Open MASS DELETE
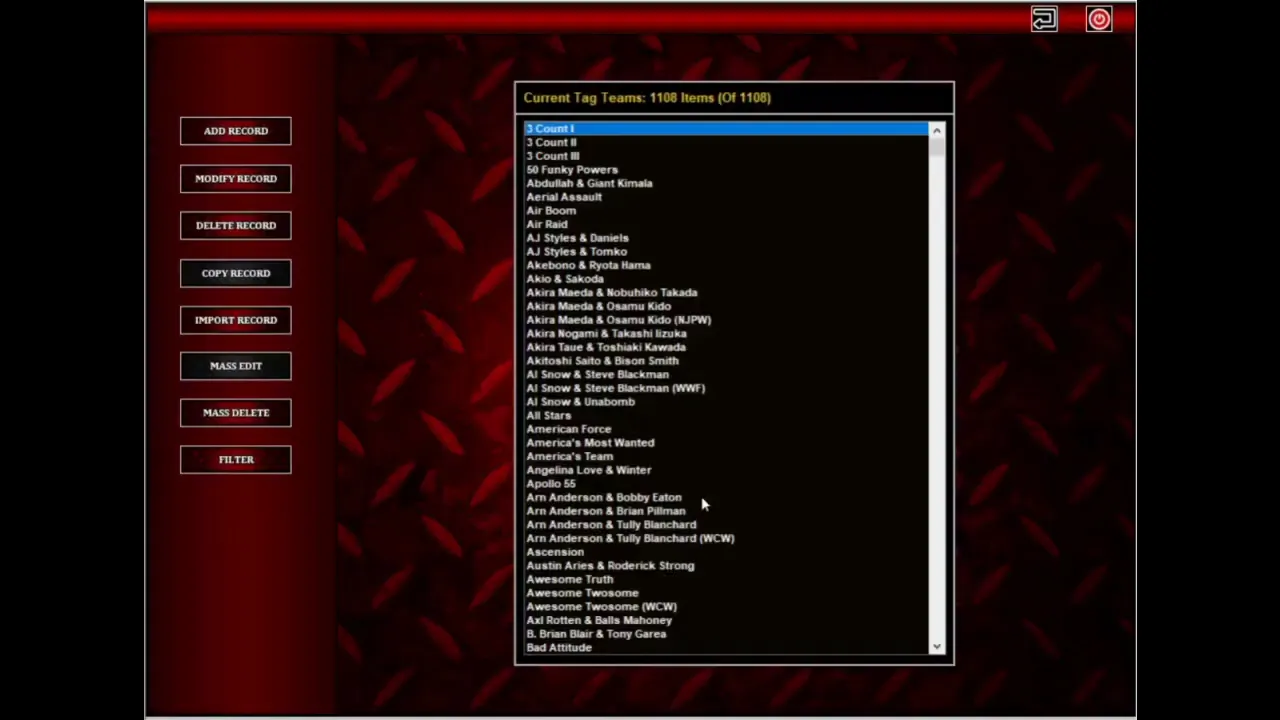Image resolution: width=1280 pixels, height=720 pixels. pyautogui.click(x=236, y=412)
